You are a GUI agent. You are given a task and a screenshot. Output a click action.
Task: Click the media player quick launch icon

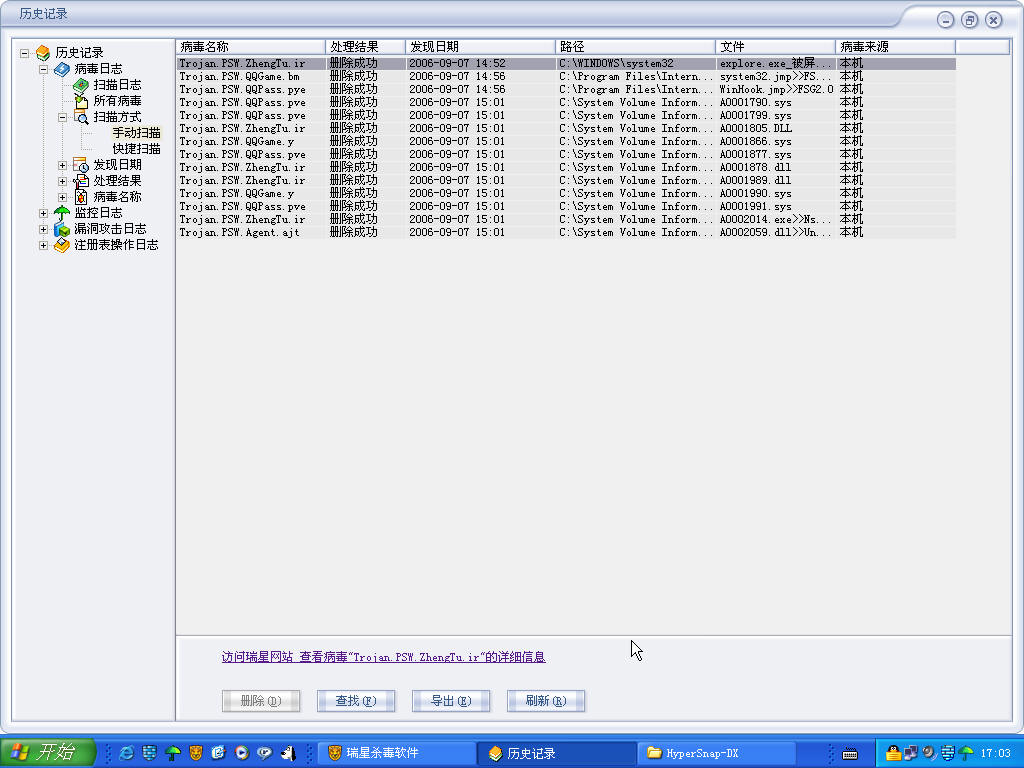pyautogui.click(x=242, y=753)
